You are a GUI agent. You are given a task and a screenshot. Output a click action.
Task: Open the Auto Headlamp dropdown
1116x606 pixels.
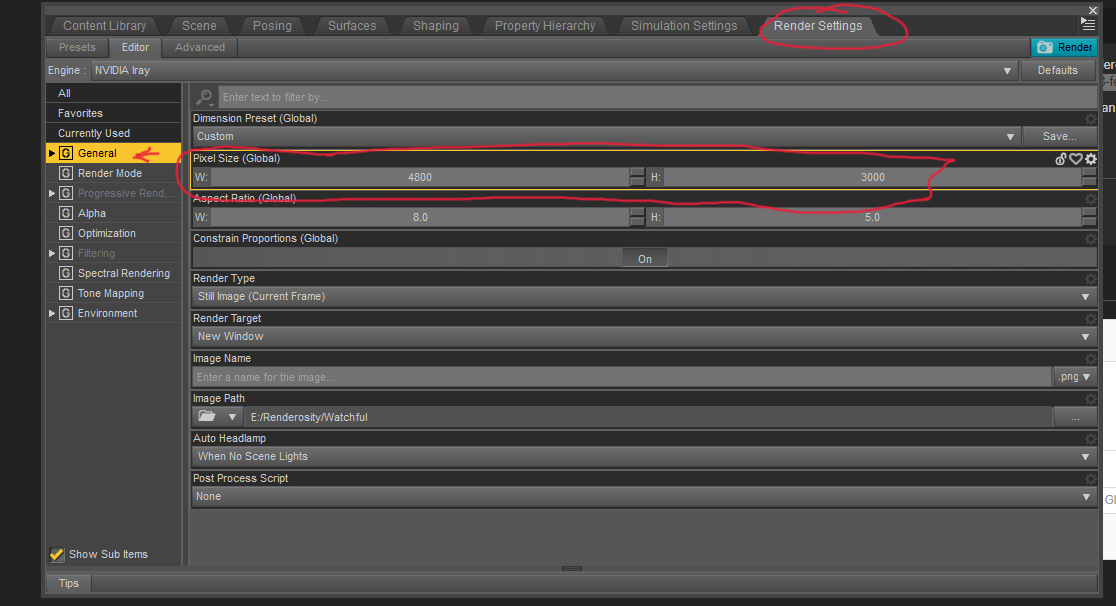[x=1085, y=457]
